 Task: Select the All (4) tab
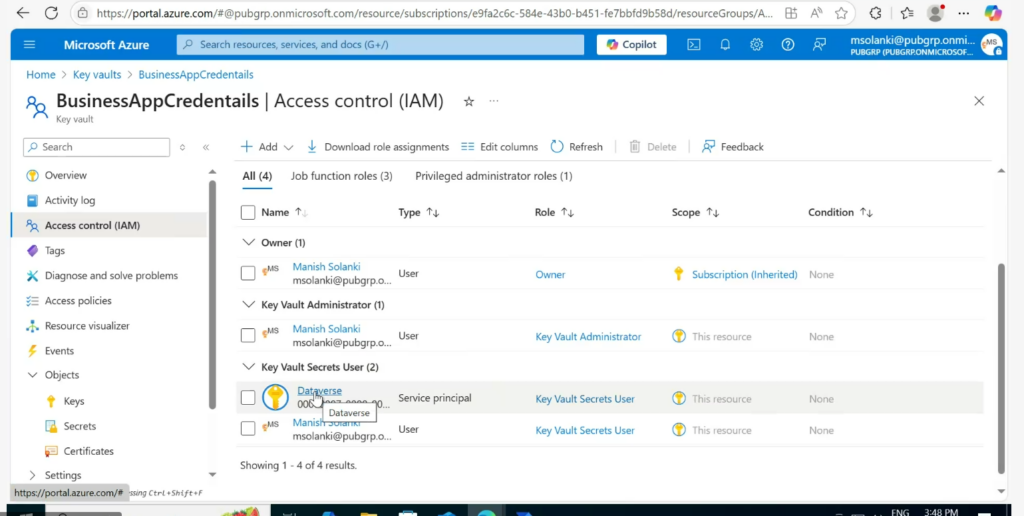257,176
